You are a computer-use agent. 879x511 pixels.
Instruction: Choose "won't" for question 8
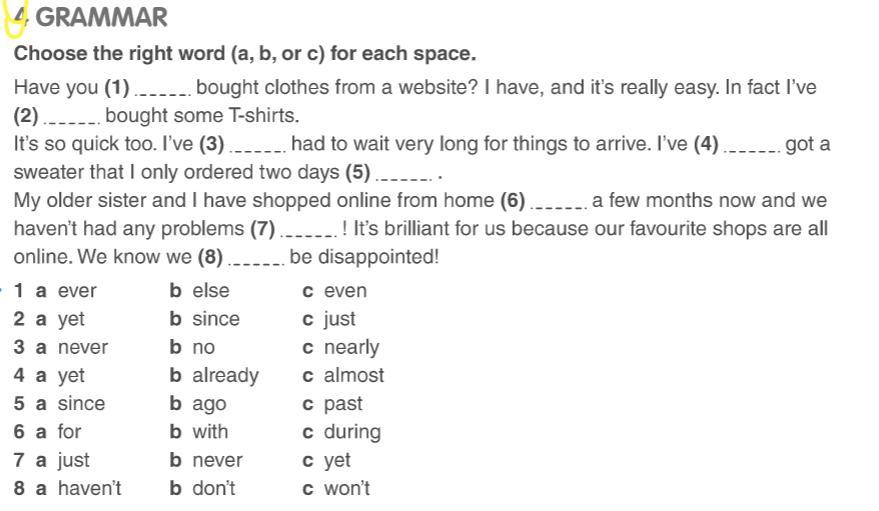[x=346, y=489]
